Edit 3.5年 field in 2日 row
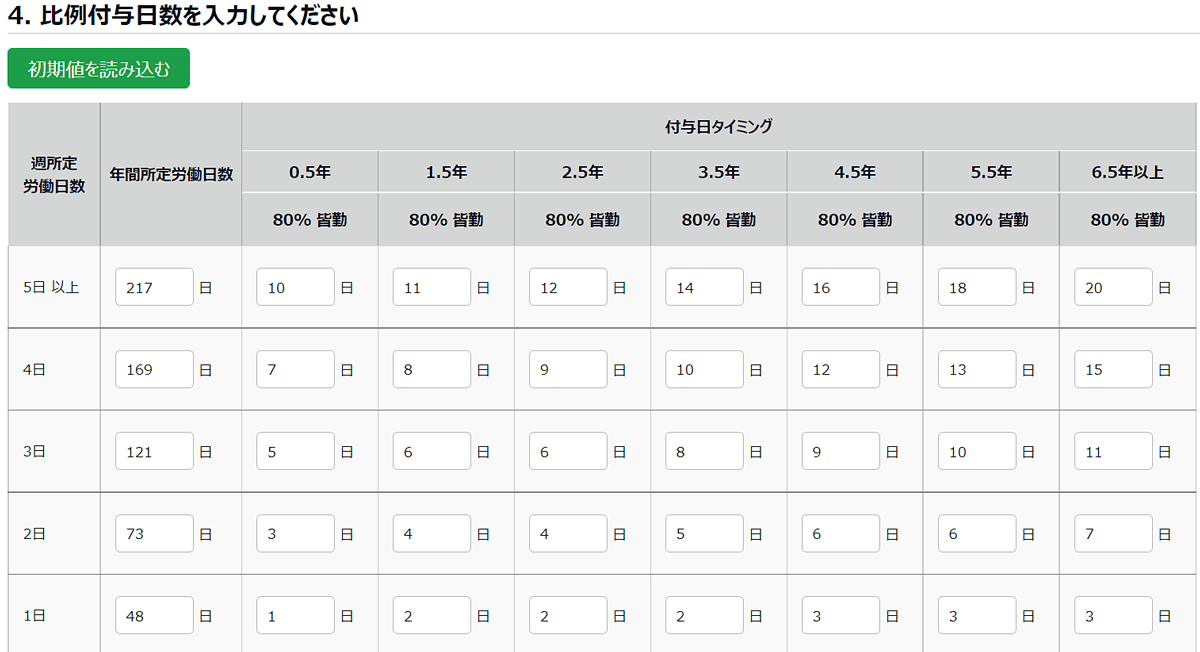The width and height of the screenshot is (1200, 652). click(704, 533)
